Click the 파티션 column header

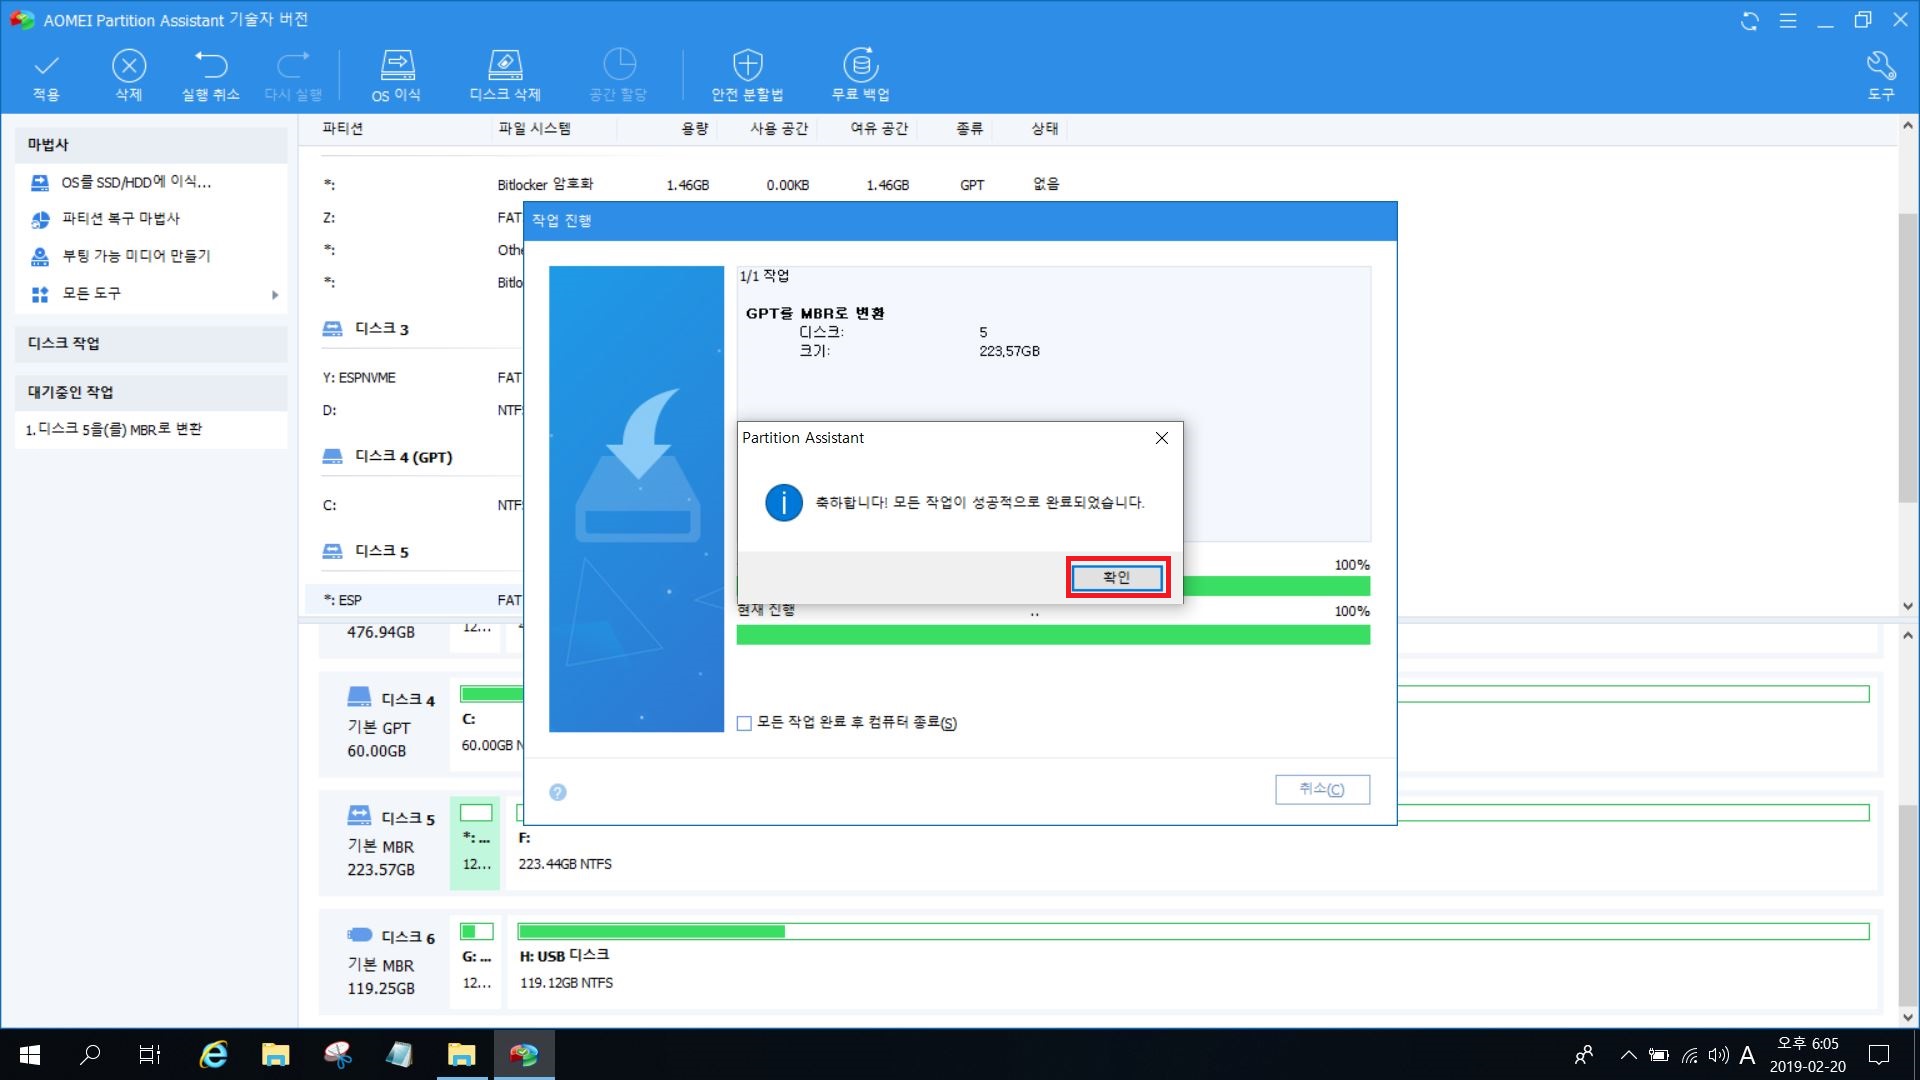click(343, 128)
